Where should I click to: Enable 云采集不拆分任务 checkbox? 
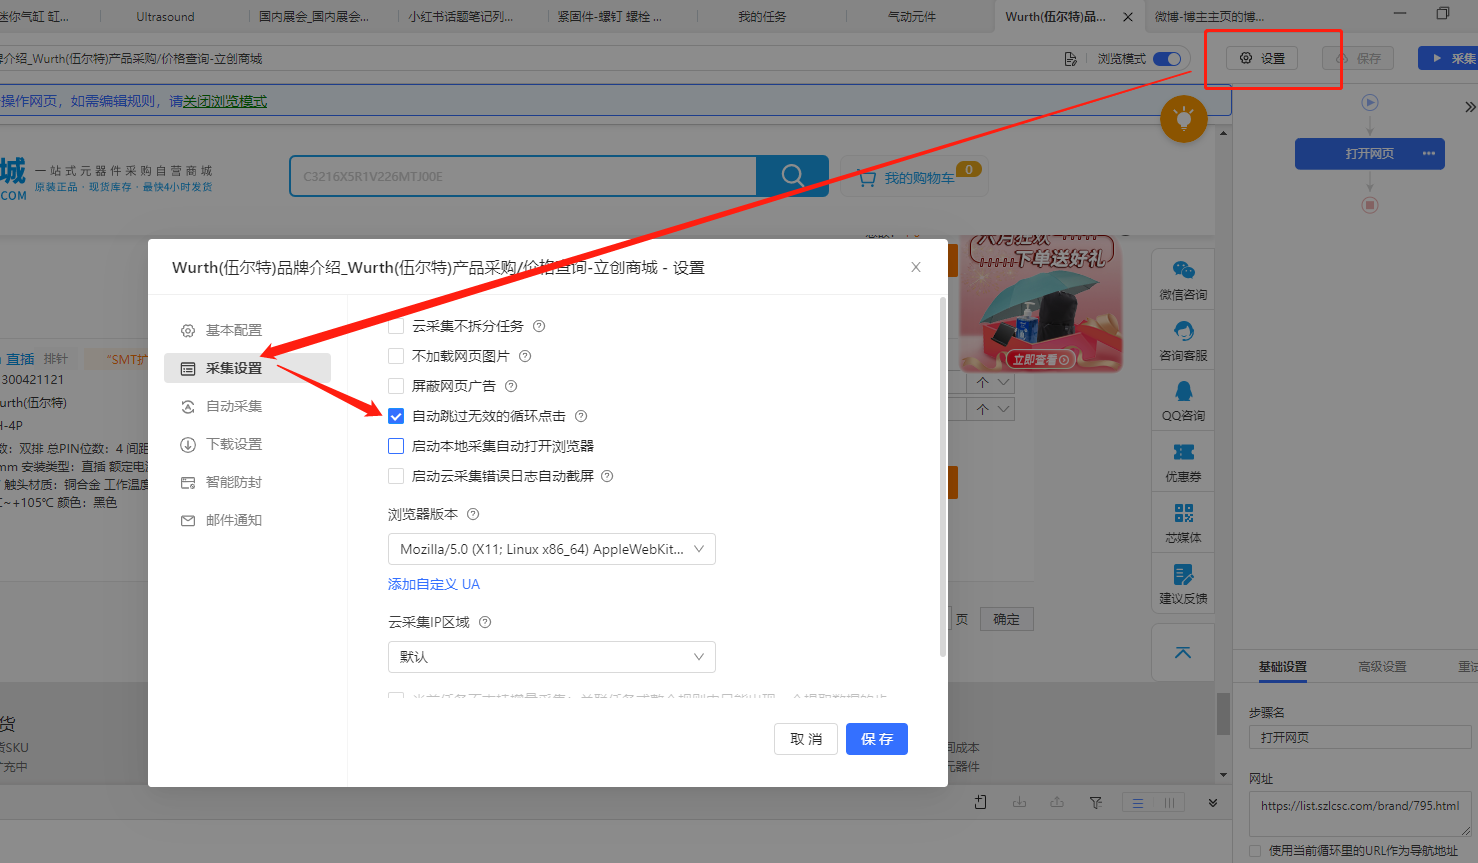coord(396,326)
